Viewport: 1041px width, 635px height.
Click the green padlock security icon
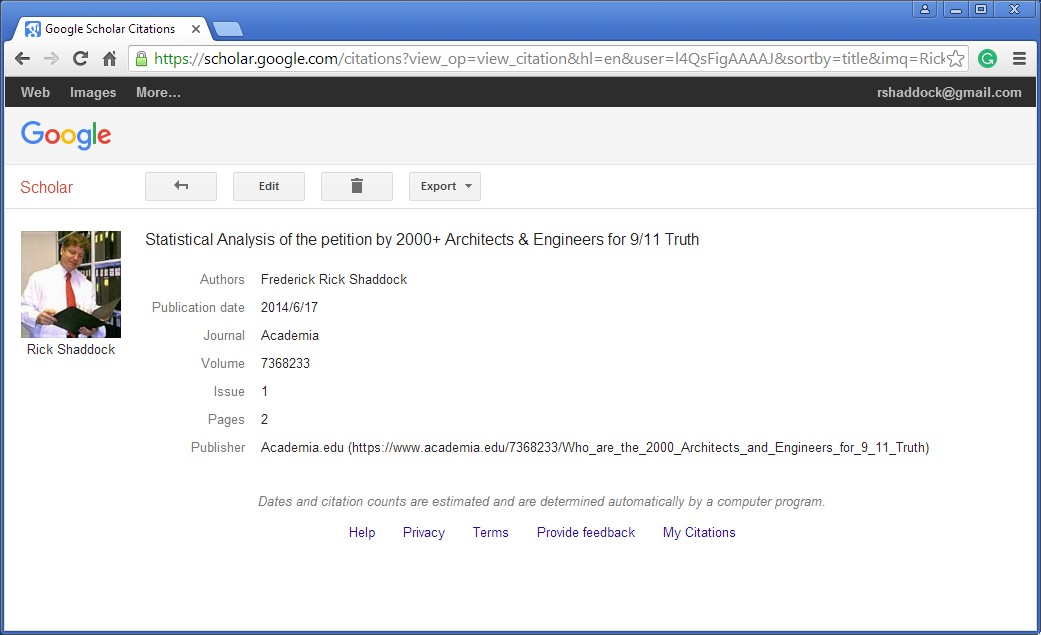click(x=141, y=58)
